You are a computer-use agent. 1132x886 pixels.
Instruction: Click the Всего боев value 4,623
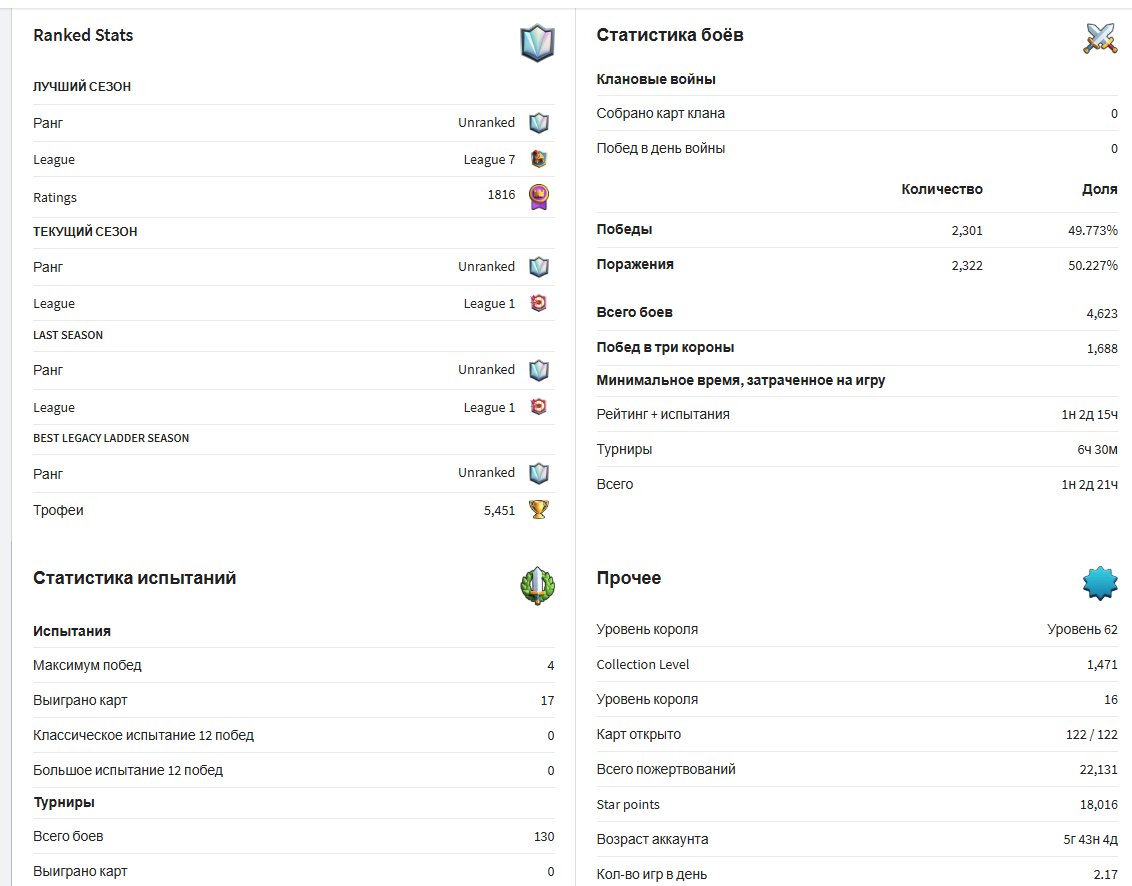coord(1102,313)
